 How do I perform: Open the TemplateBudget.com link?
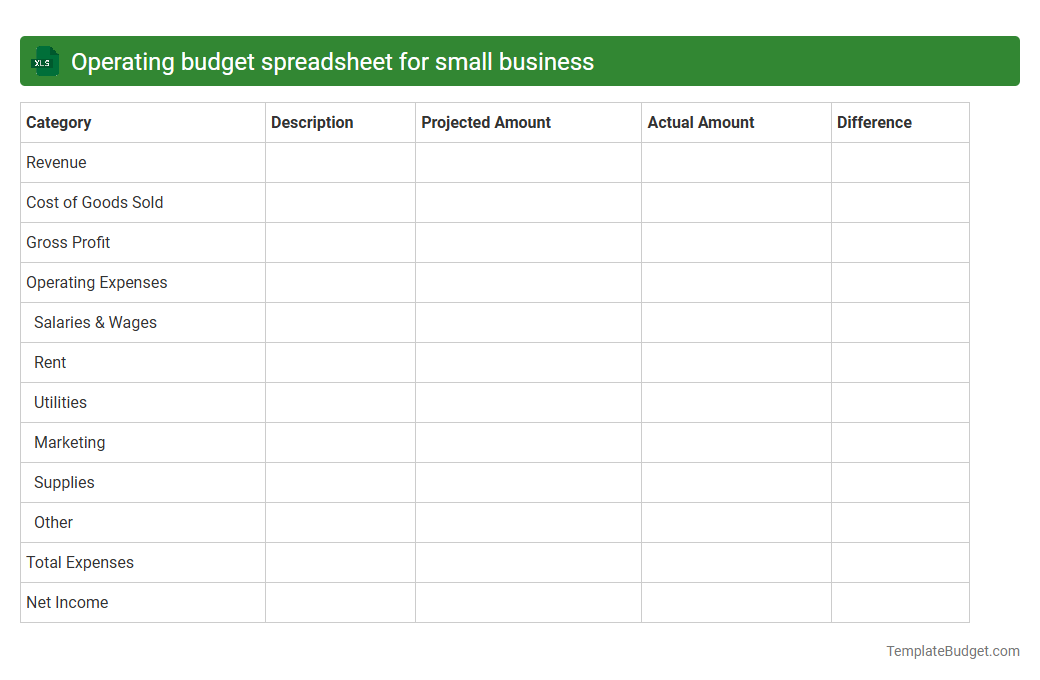click(952, 651)
